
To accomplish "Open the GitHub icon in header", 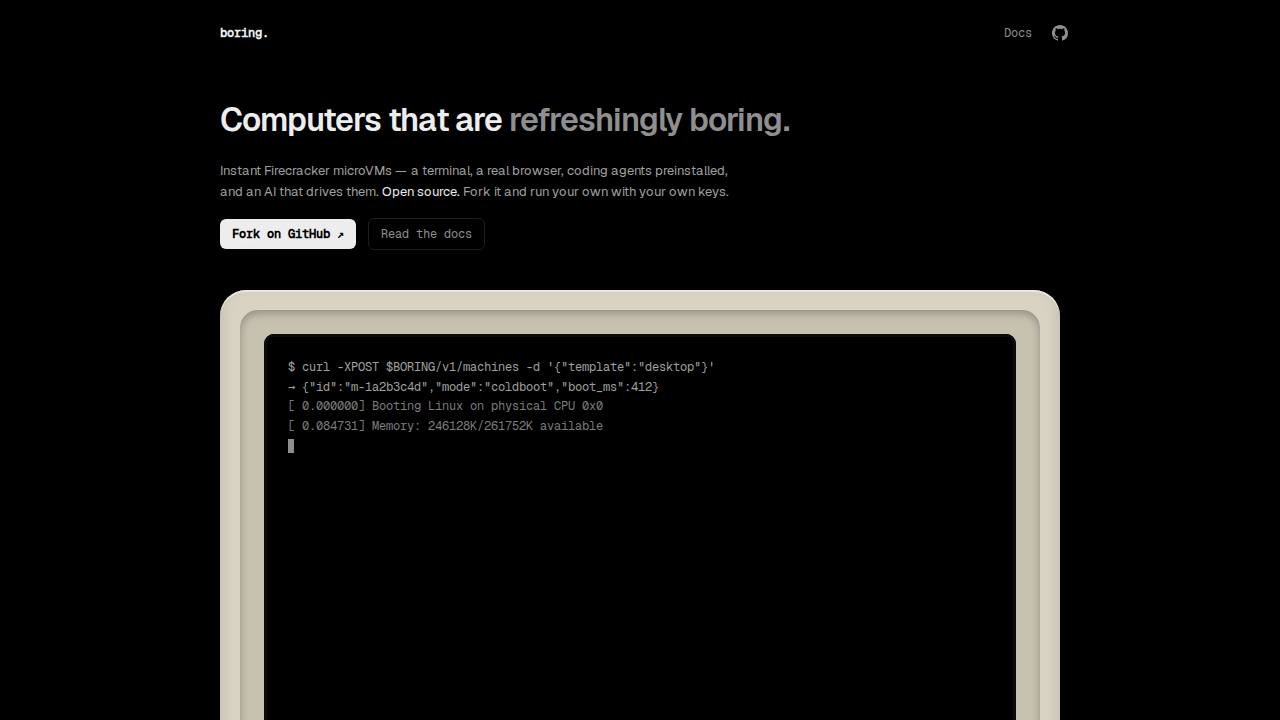I will [1060, 33].
